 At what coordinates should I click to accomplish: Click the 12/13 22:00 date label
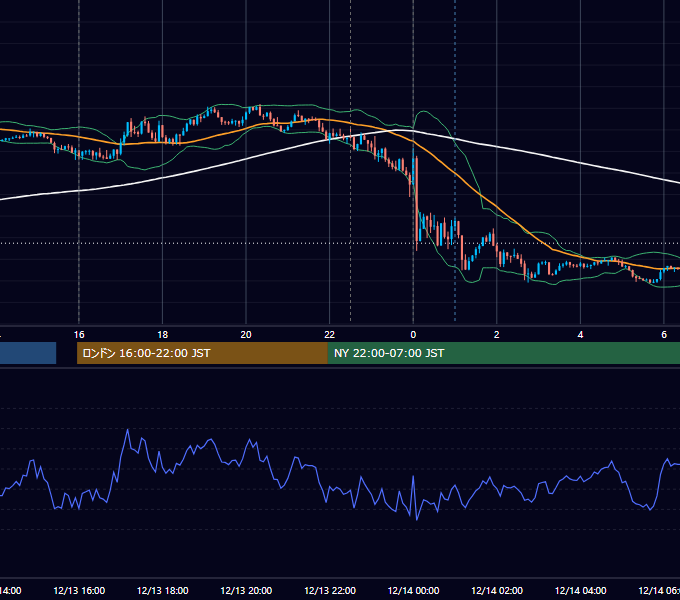(x=330, y=590)
